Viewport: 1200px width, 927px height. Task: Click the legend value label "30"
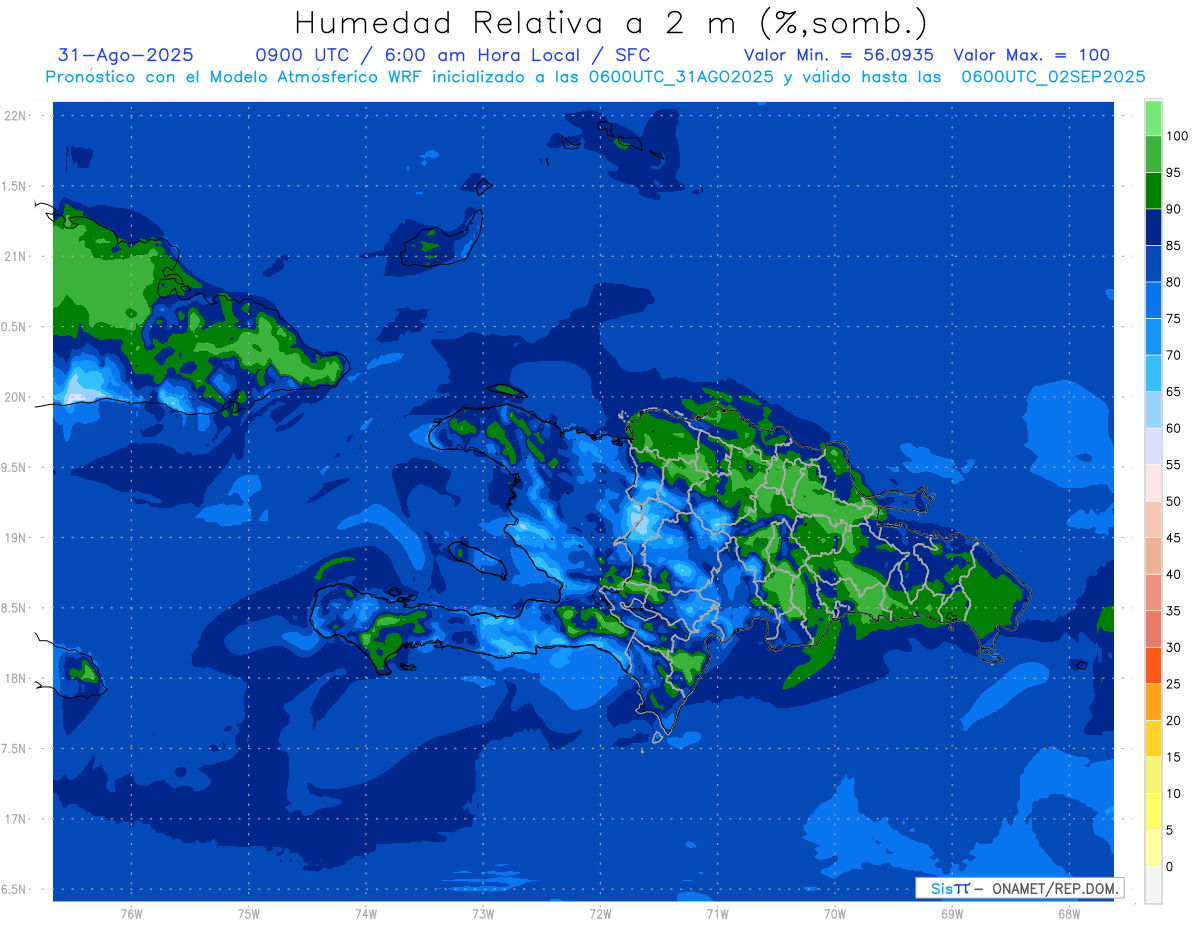click(1173, 647)
